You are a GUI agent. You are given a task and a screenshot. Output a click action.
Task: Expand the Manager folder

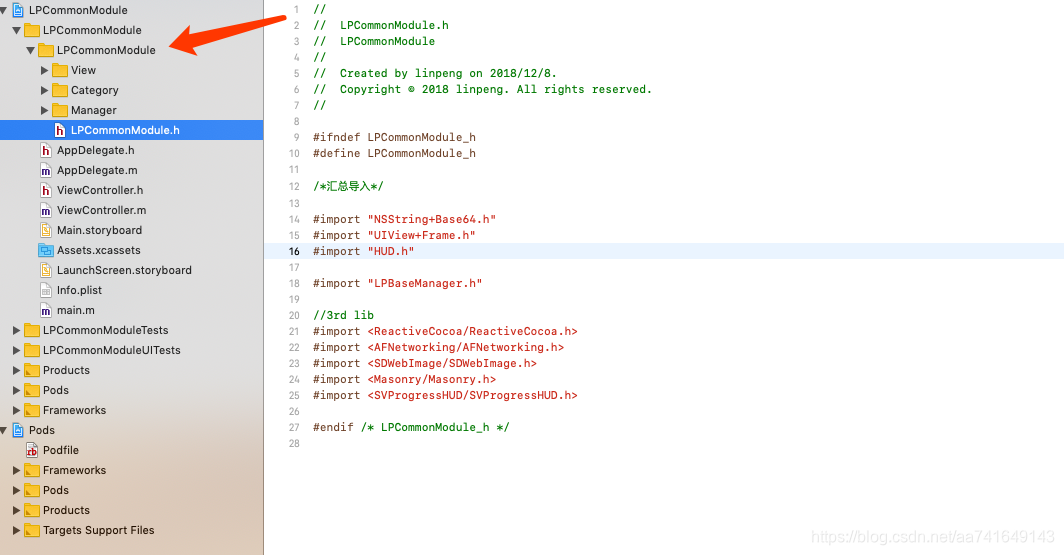(x=44, y=111)
